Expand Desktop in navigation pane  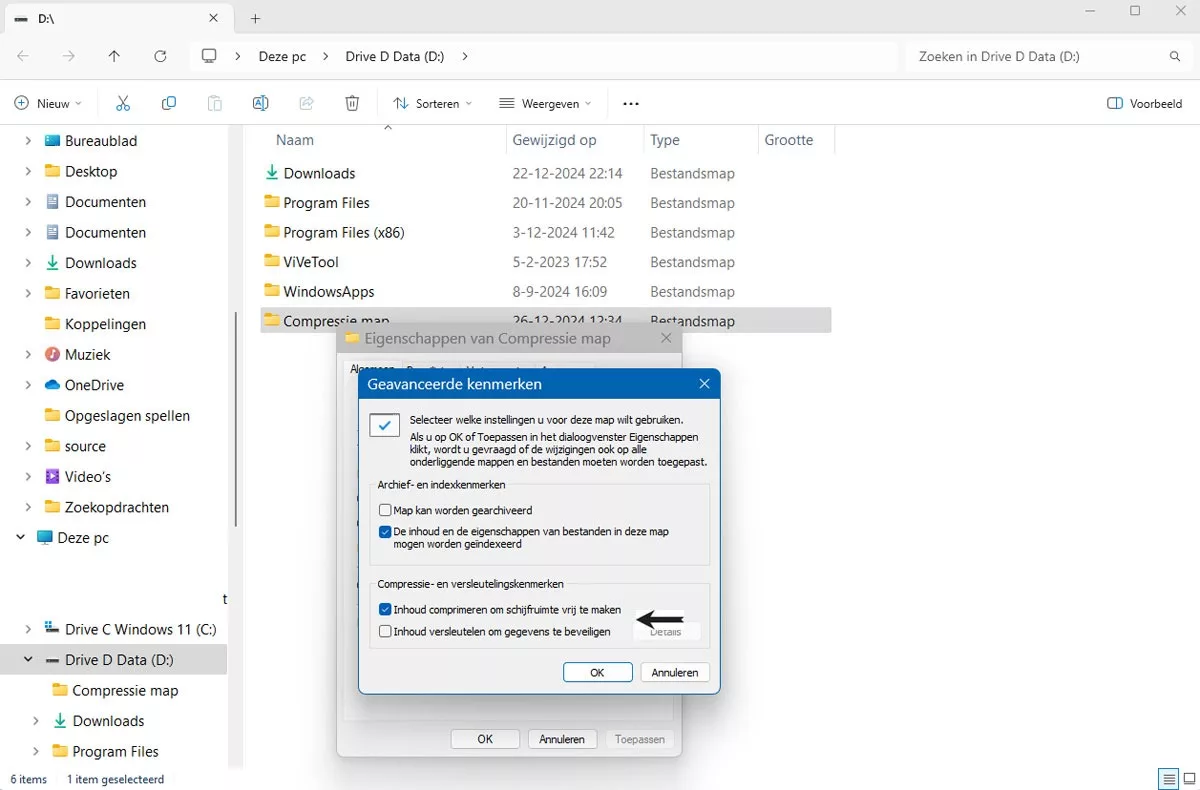coord(28,171)
